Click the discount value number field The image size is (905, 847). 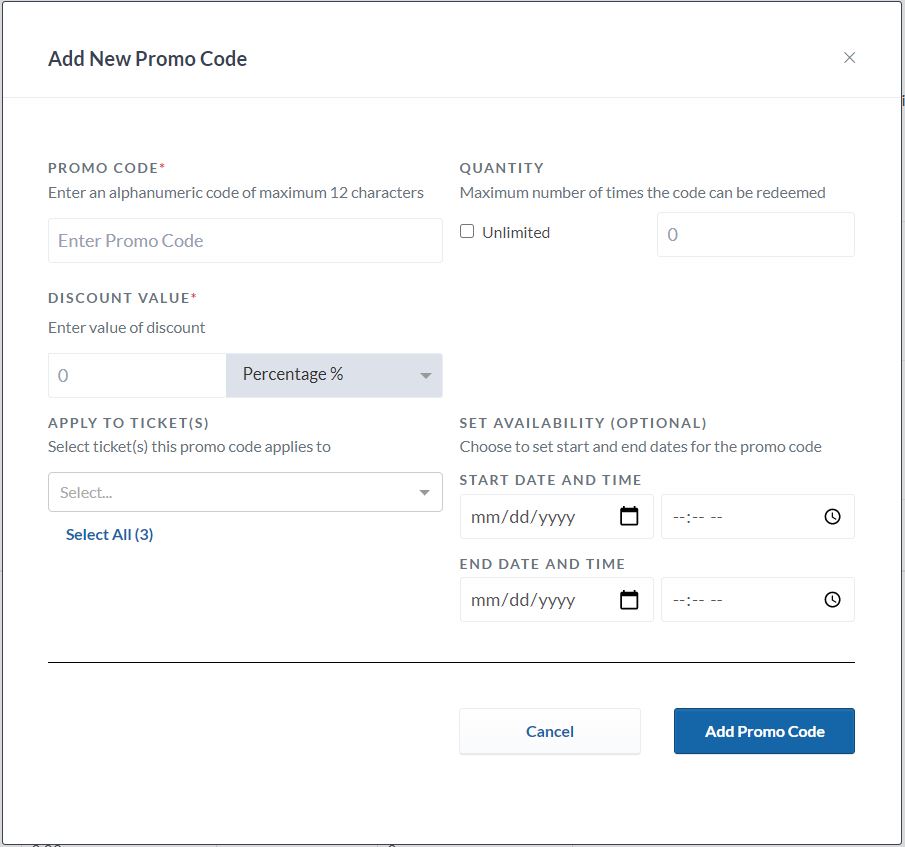[x=137, y=376]
